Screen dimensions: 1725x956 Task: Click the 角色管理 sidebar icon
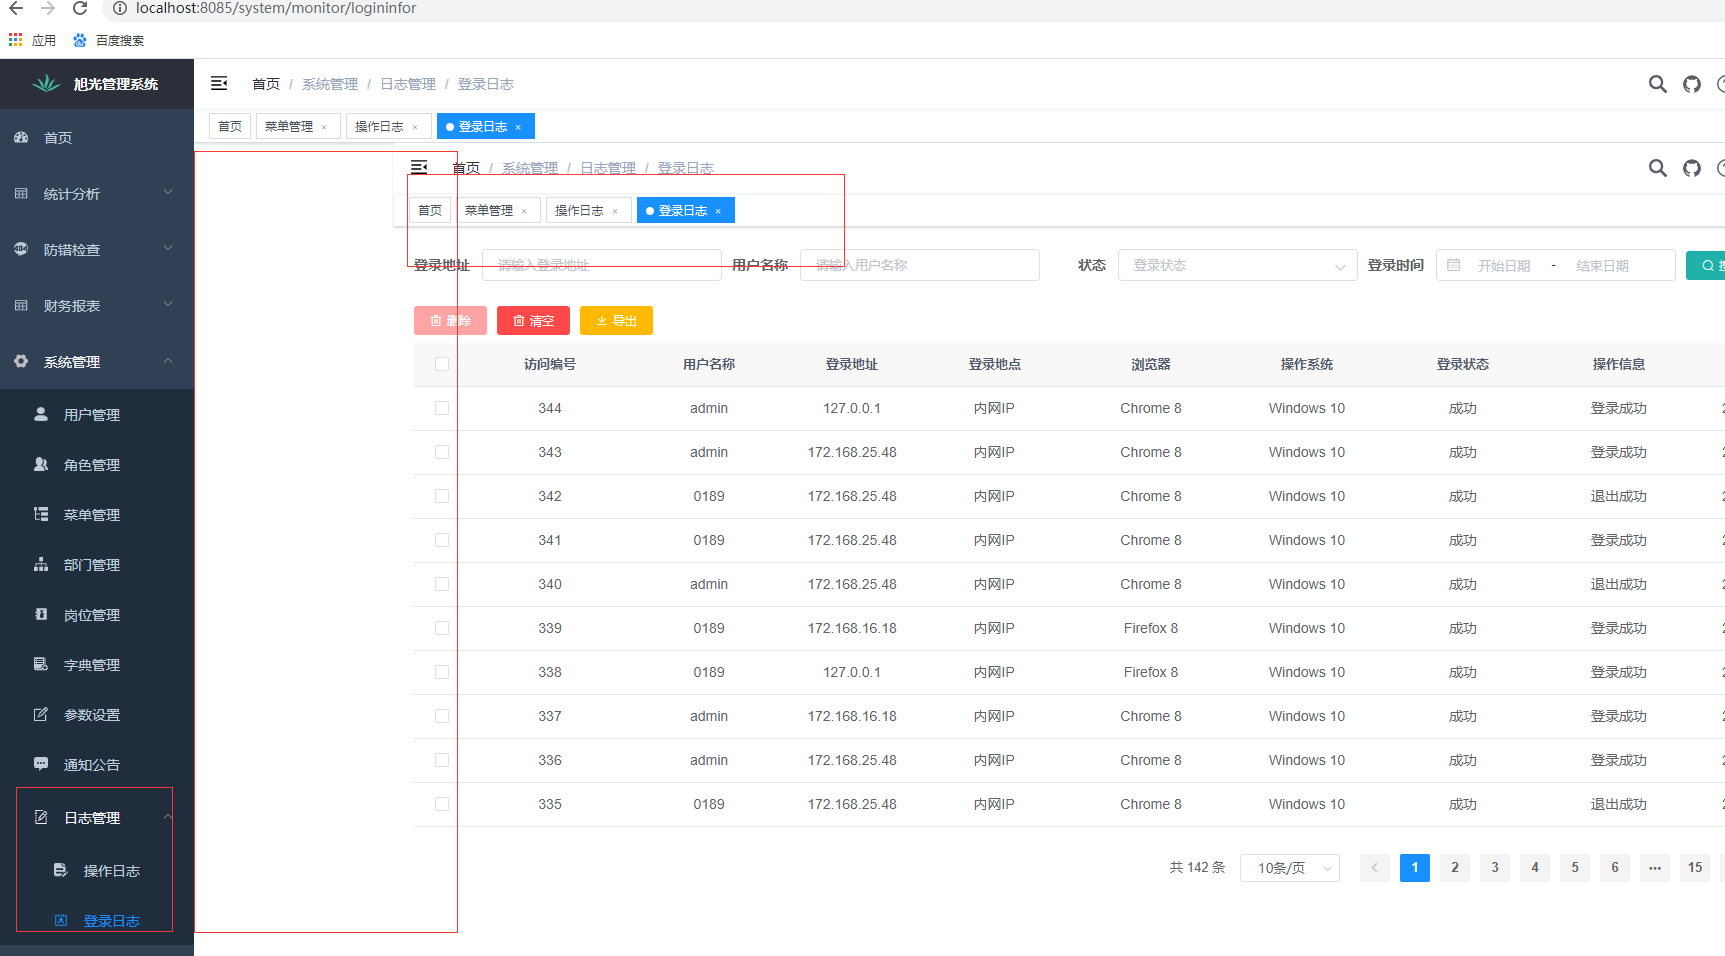[41, 464]
